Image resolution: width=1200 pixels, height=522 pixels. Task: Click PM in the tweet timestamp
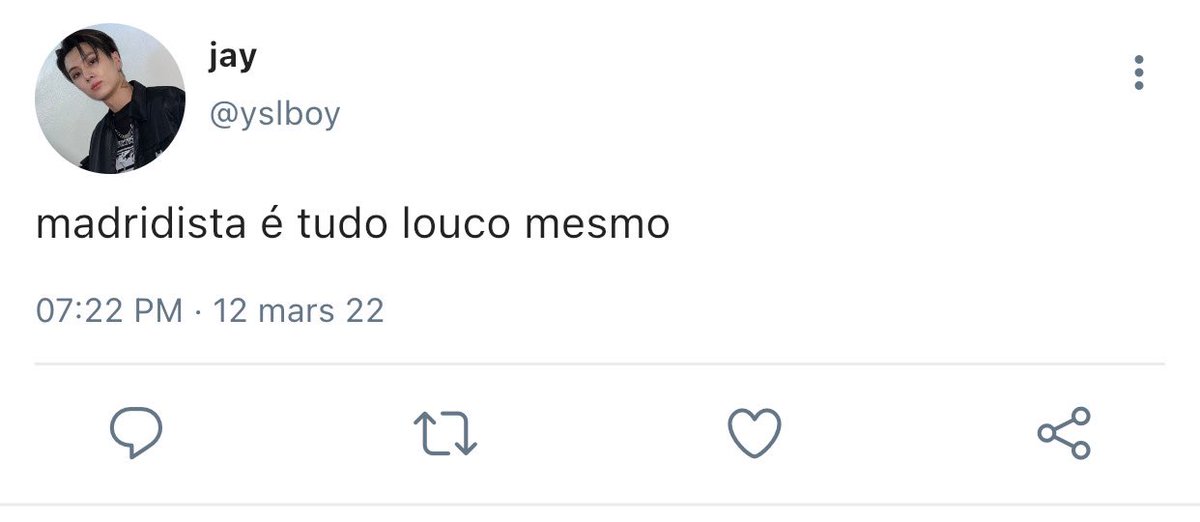pos(160,310)
